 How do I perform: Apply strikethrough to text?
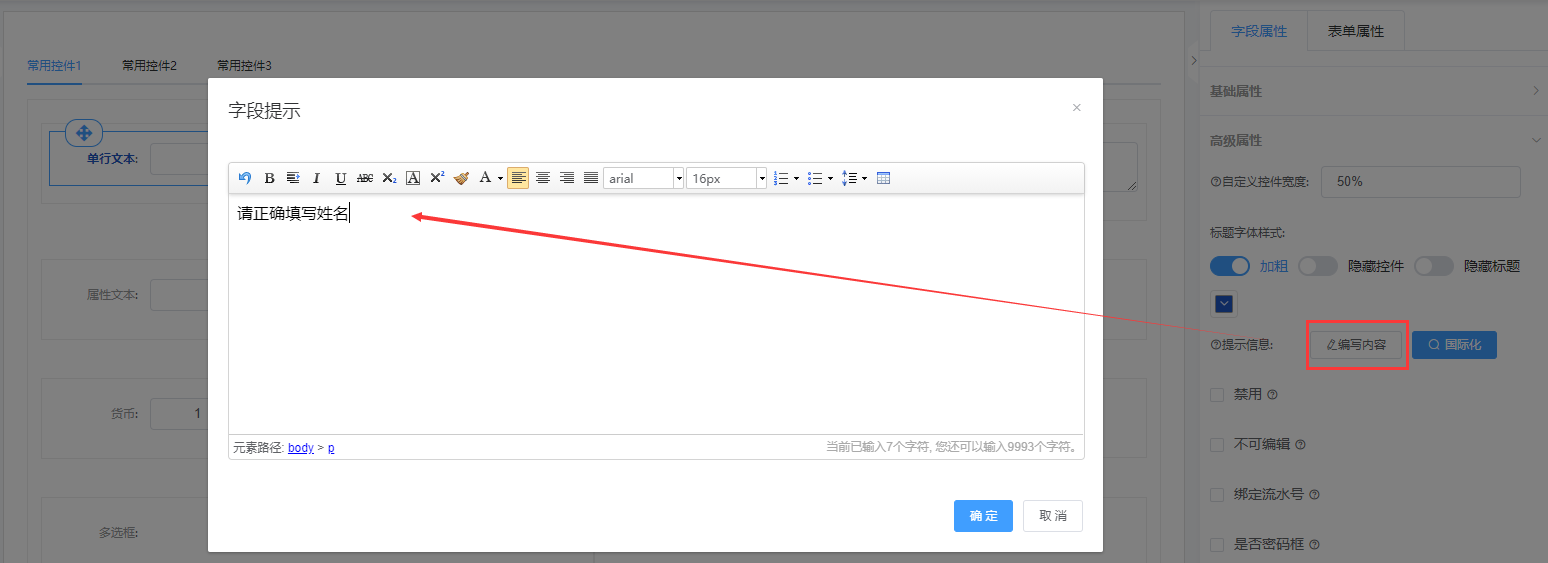click(365, 178)
